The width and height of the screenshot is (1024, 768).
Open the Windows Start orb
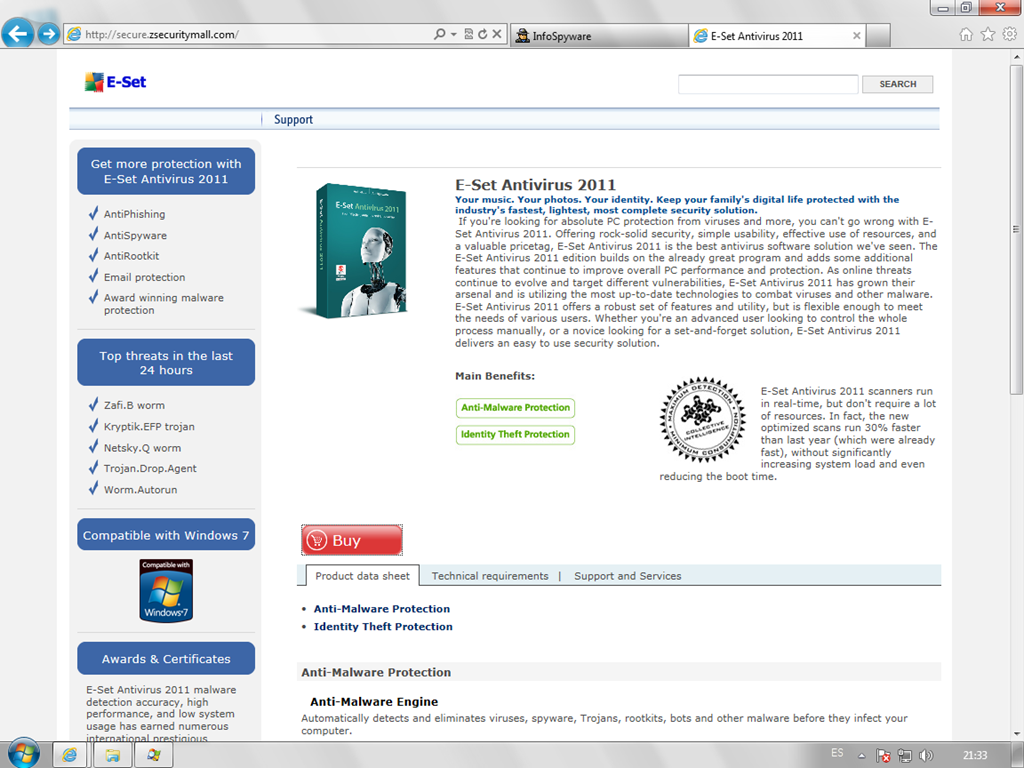click(x=24, y=755)
